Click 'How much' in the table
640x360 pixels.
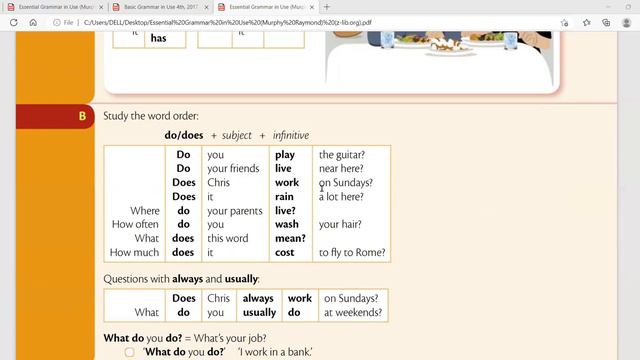(134, 252)
